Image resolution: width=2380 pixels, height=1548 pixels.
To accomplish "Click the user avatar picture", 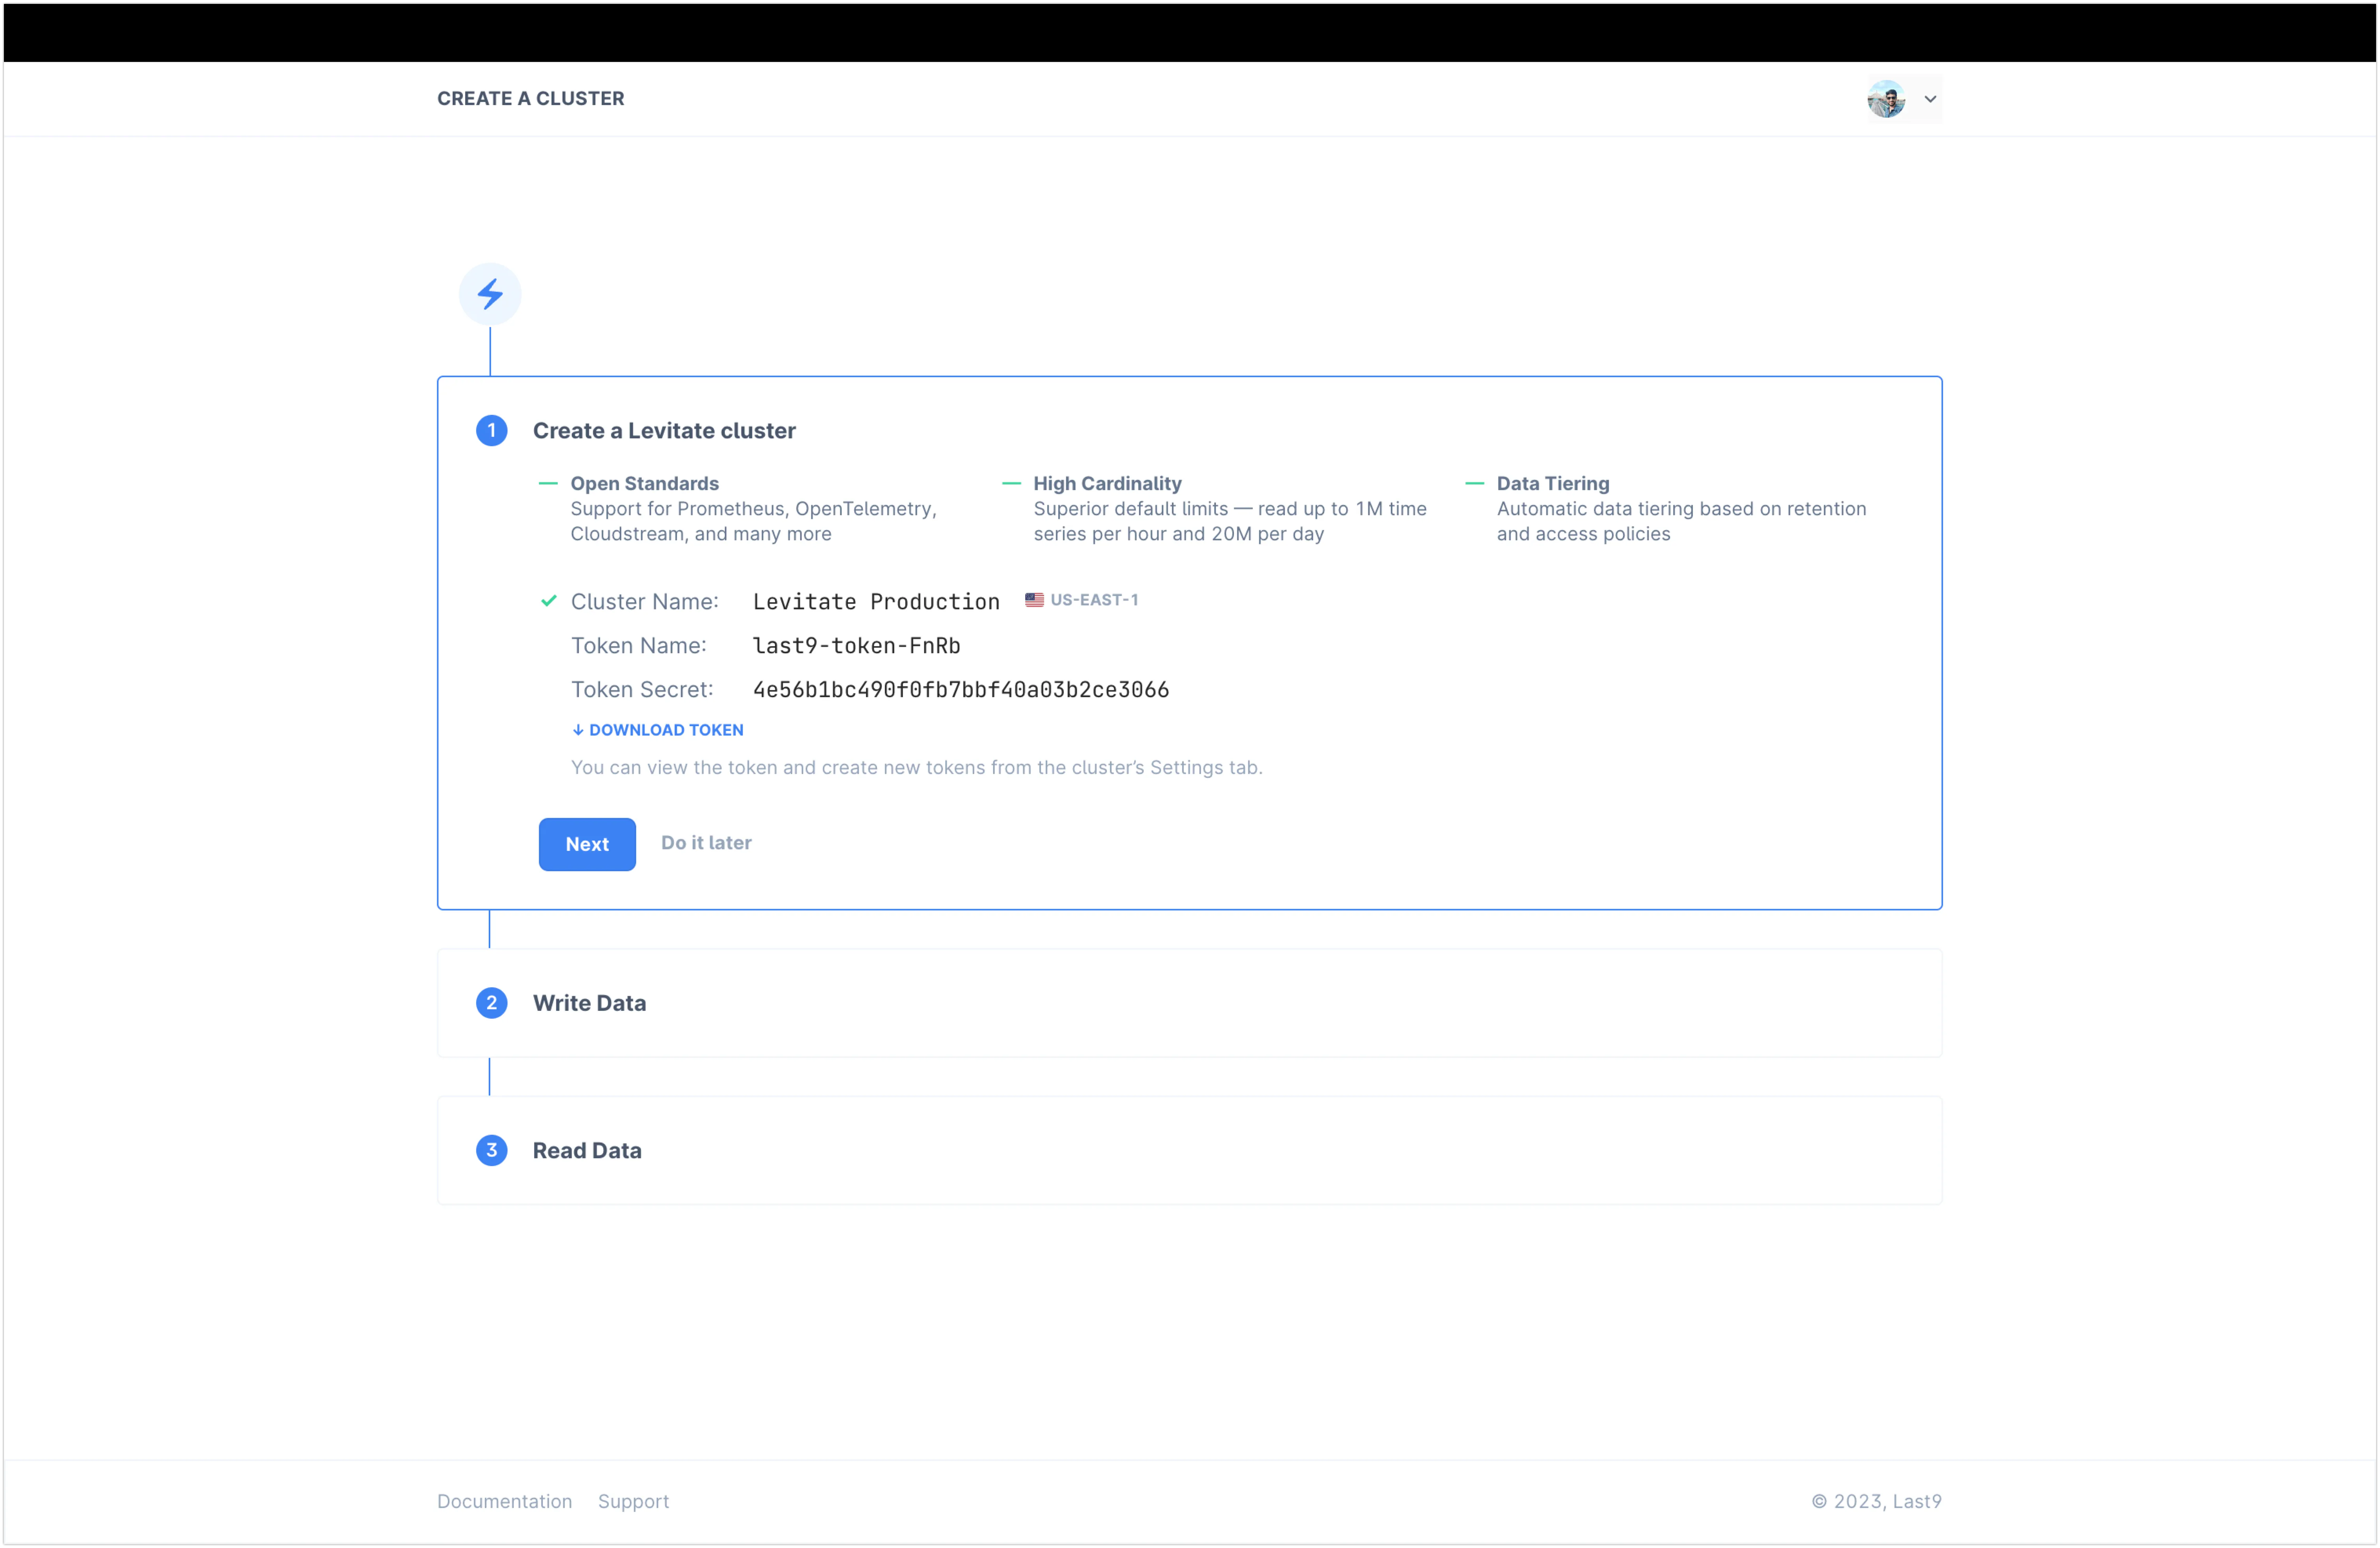I will (x=1886, y=99).
